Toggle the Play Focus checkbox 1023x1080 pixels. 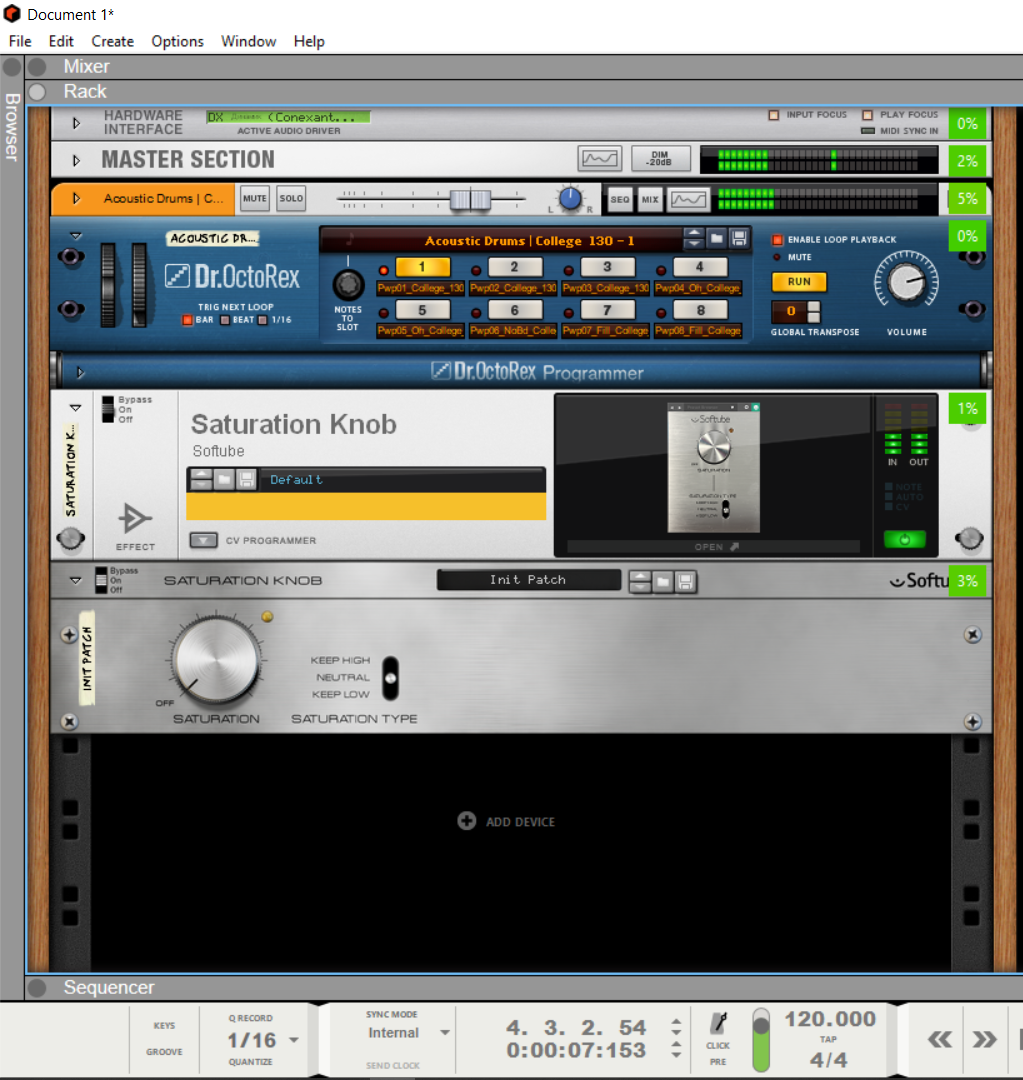pos(867,115)
